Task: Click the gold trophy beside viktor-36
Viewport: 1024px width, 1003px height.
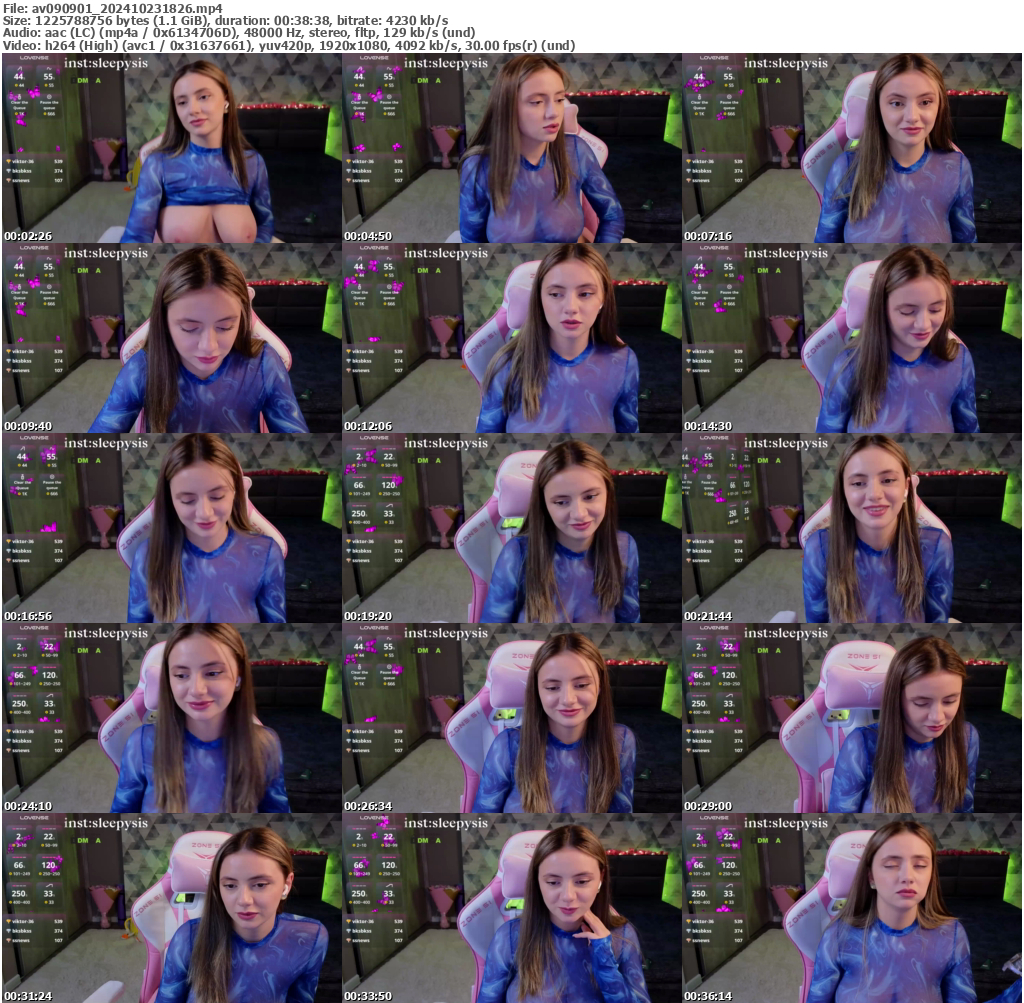Action: point(8,161)
